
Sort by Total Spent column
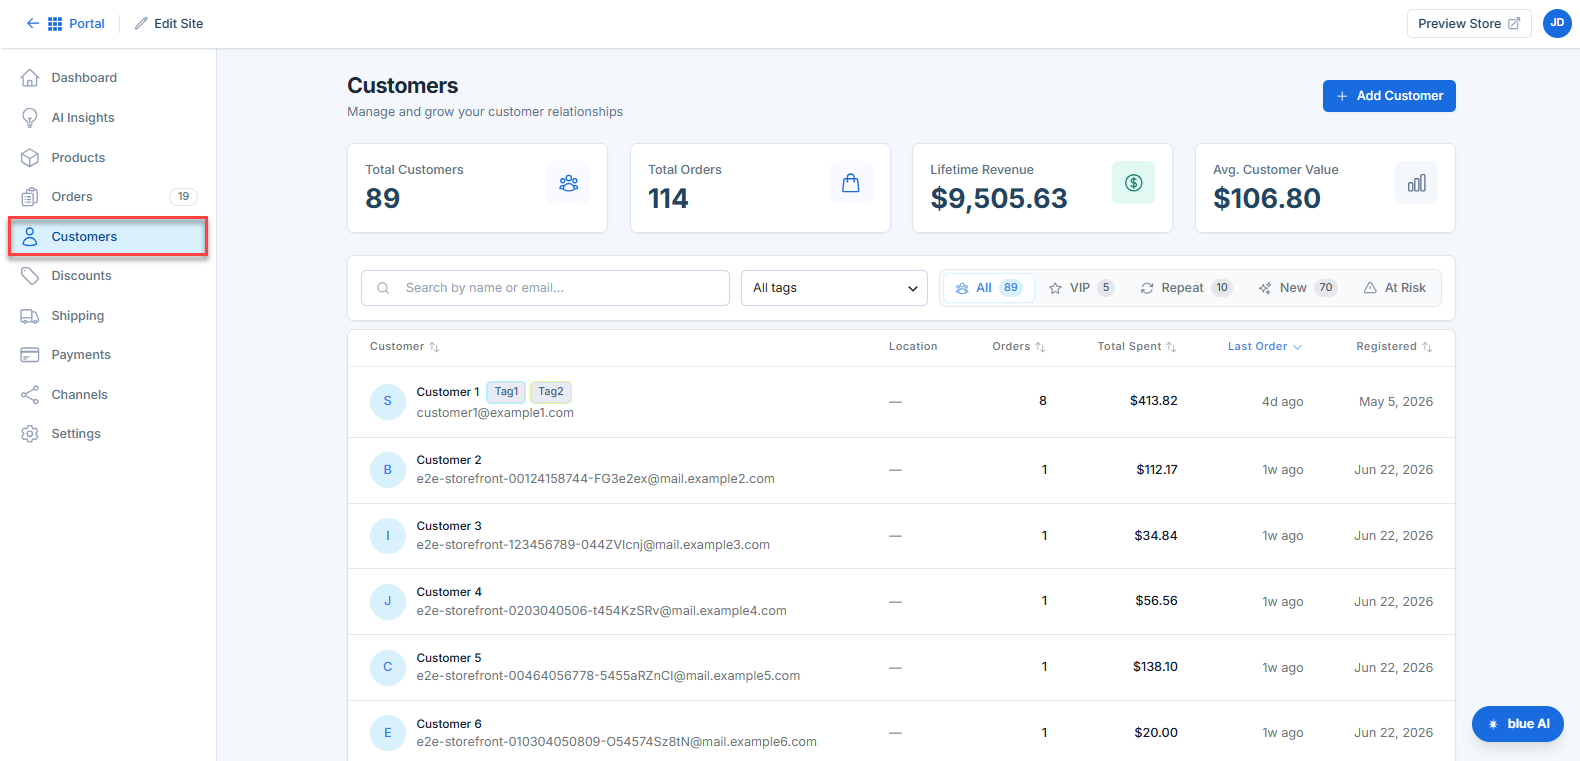click(1136, 347)
